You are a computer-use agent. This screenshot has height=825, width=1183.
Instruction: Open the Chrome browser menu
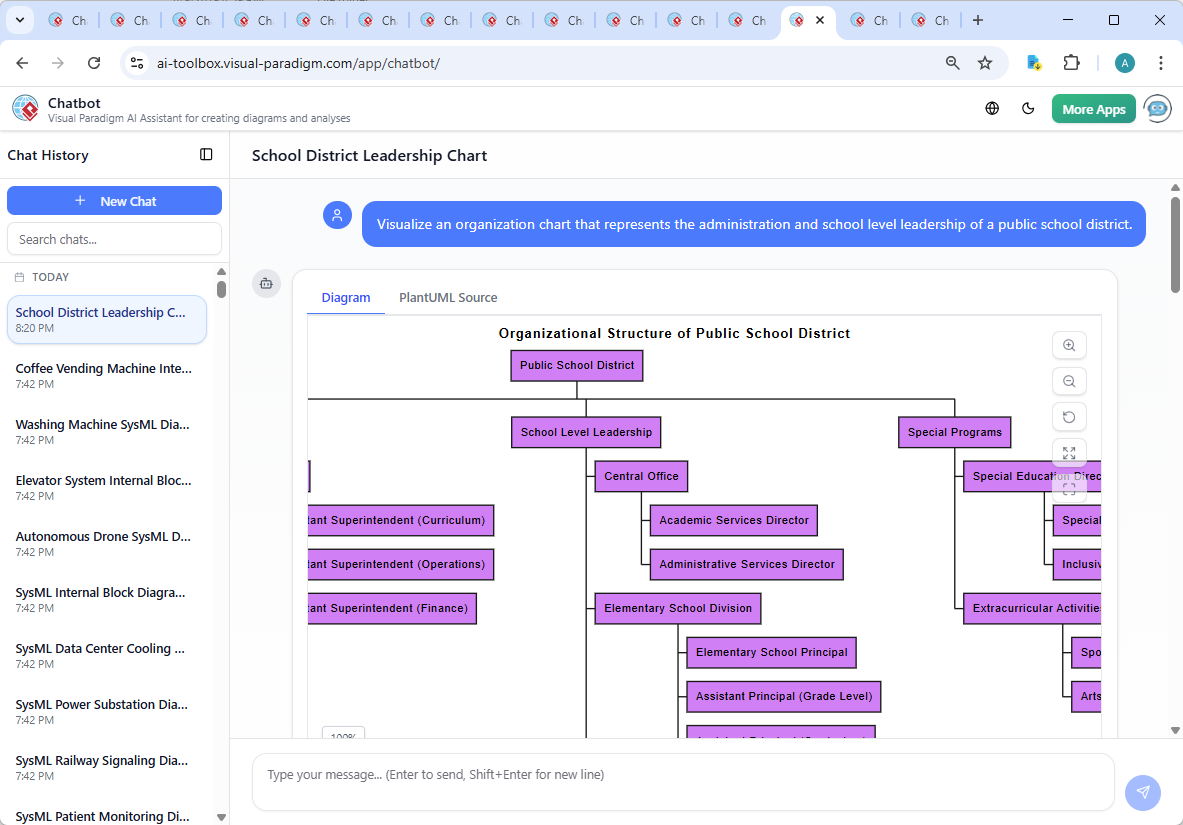[x=1161, y=62]
